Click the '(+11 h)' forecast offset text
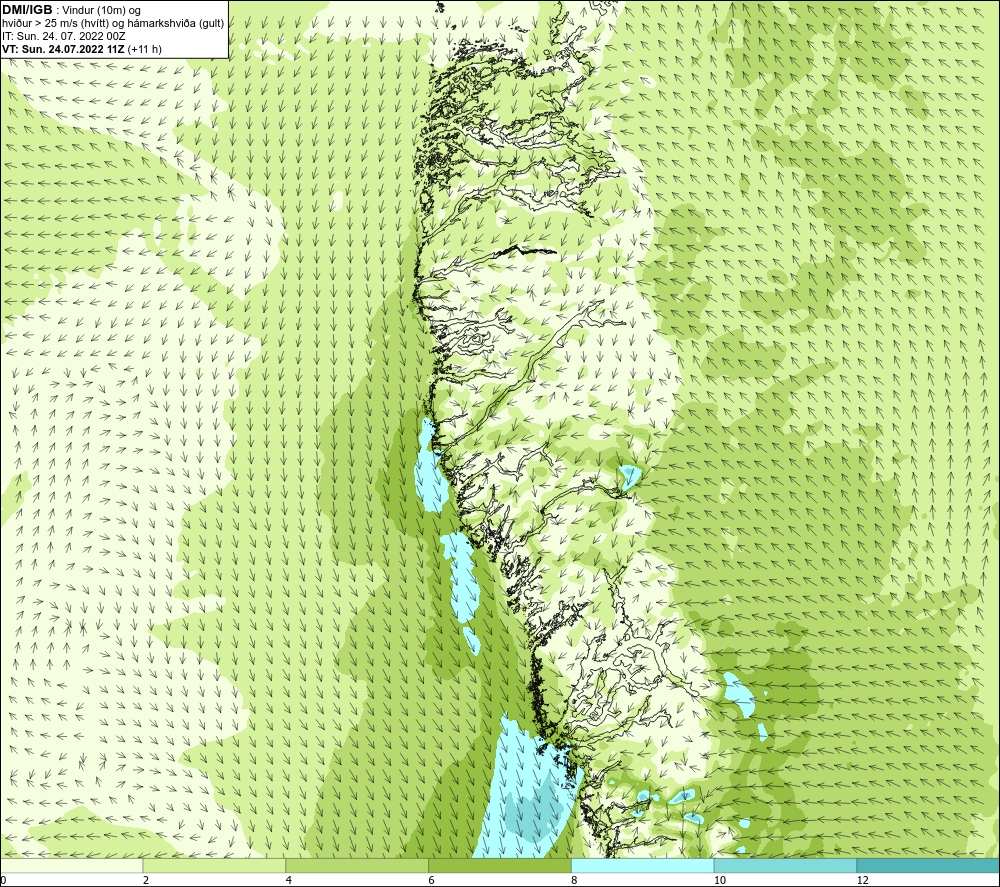Image resolution: width=1000 pixels, height=887 pixels. tap(145, 49)
